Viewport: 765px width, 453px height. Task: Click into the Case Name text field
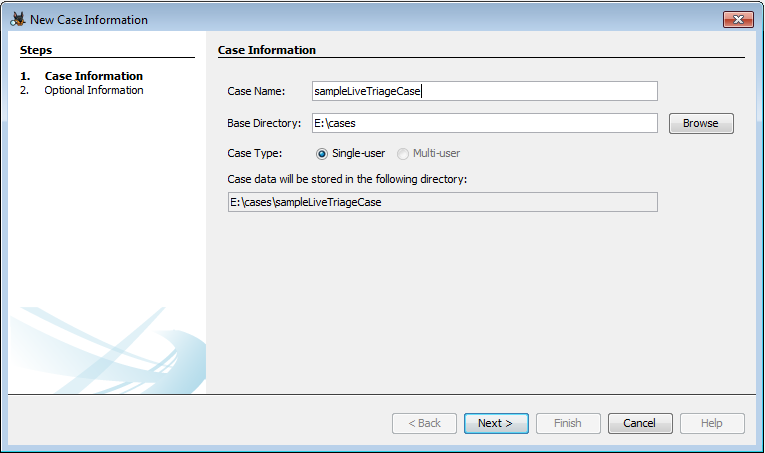[x=484, y=91]
